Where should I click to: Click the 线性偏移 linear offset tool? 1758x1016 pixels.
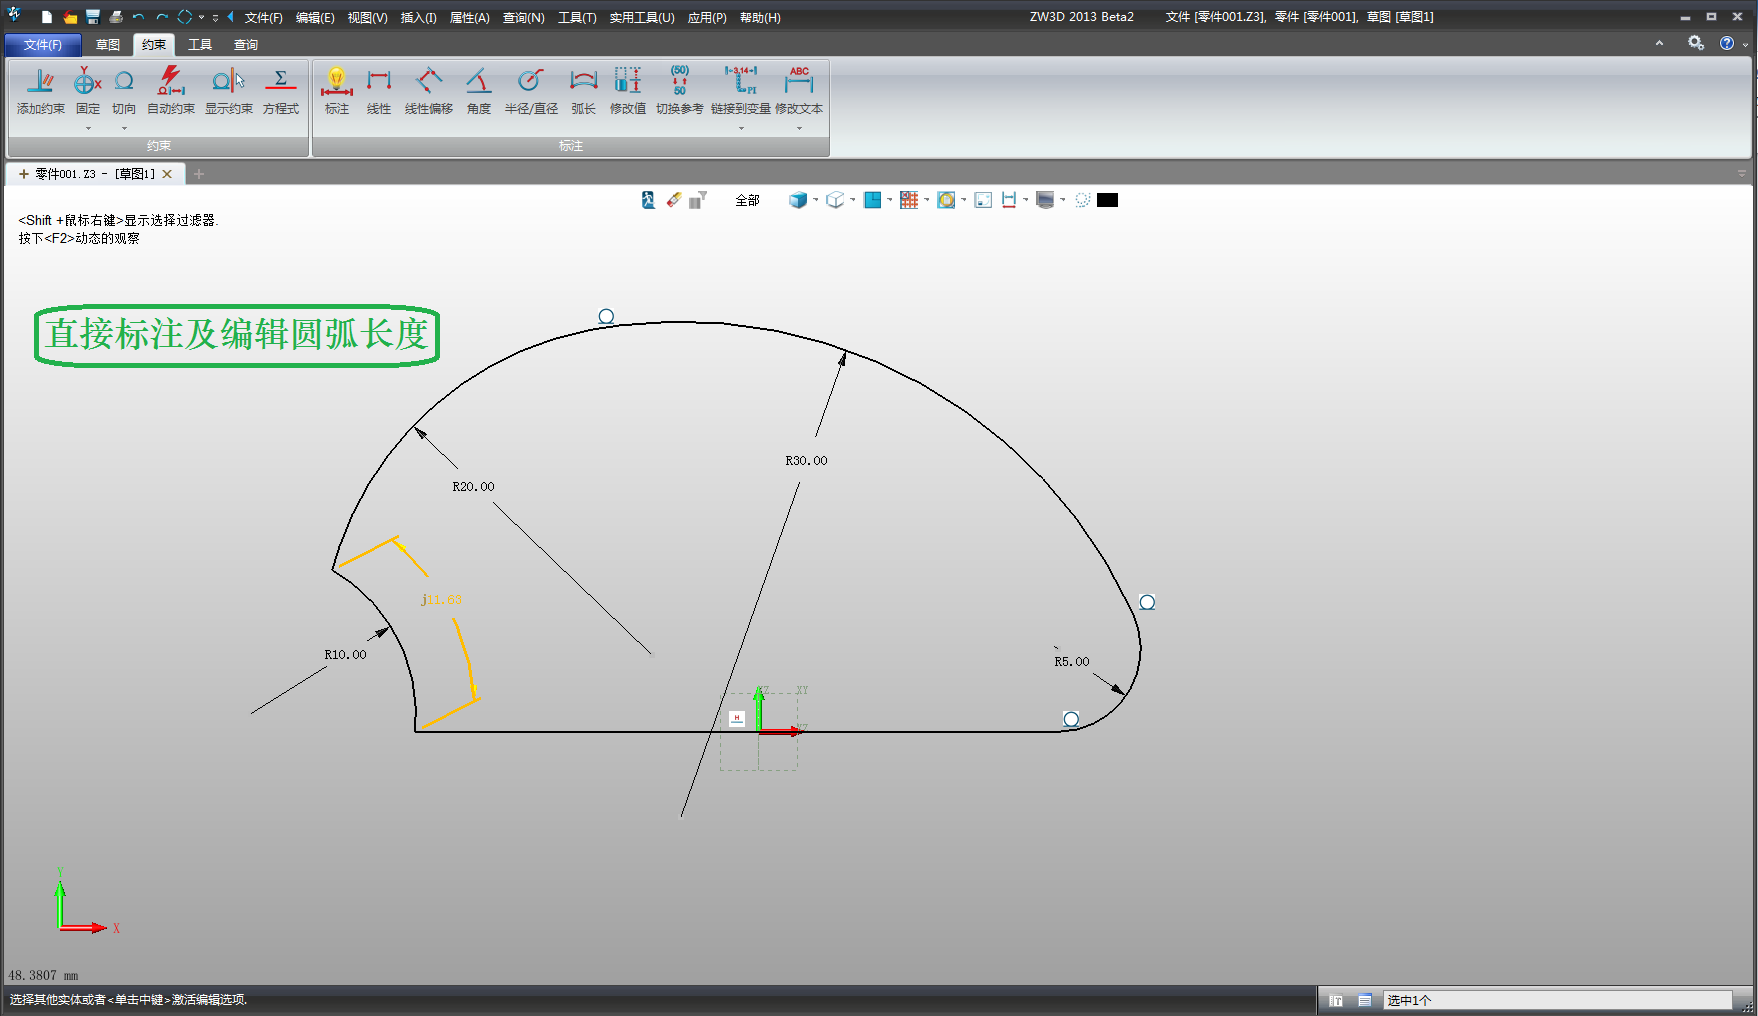pos(428,91)
